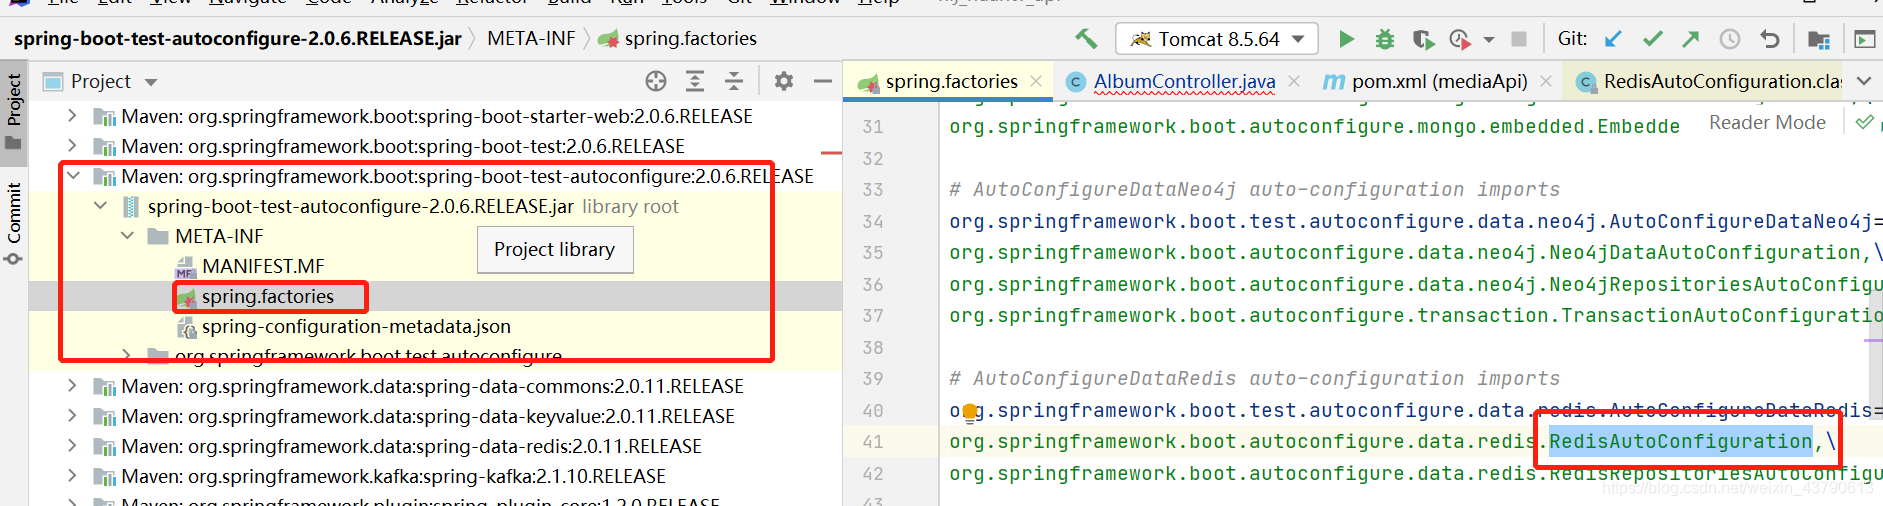Select opened file with the crosshair icon

[656, 81]
